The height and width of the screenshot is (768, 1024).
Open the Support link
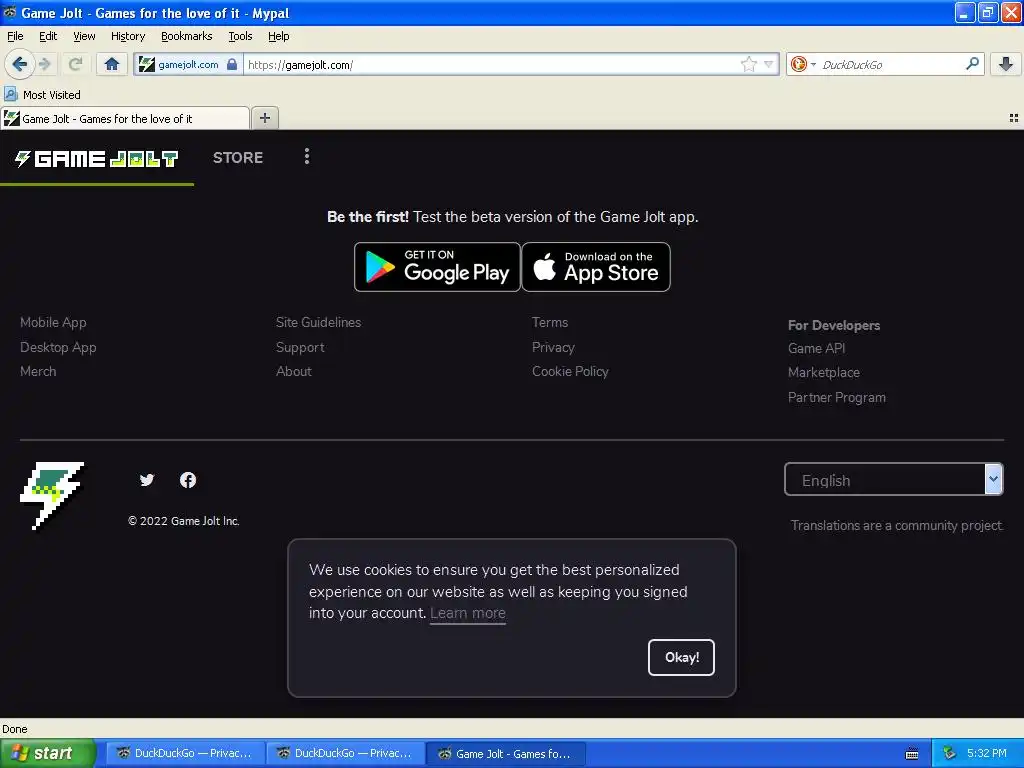(x=300, y=347)
